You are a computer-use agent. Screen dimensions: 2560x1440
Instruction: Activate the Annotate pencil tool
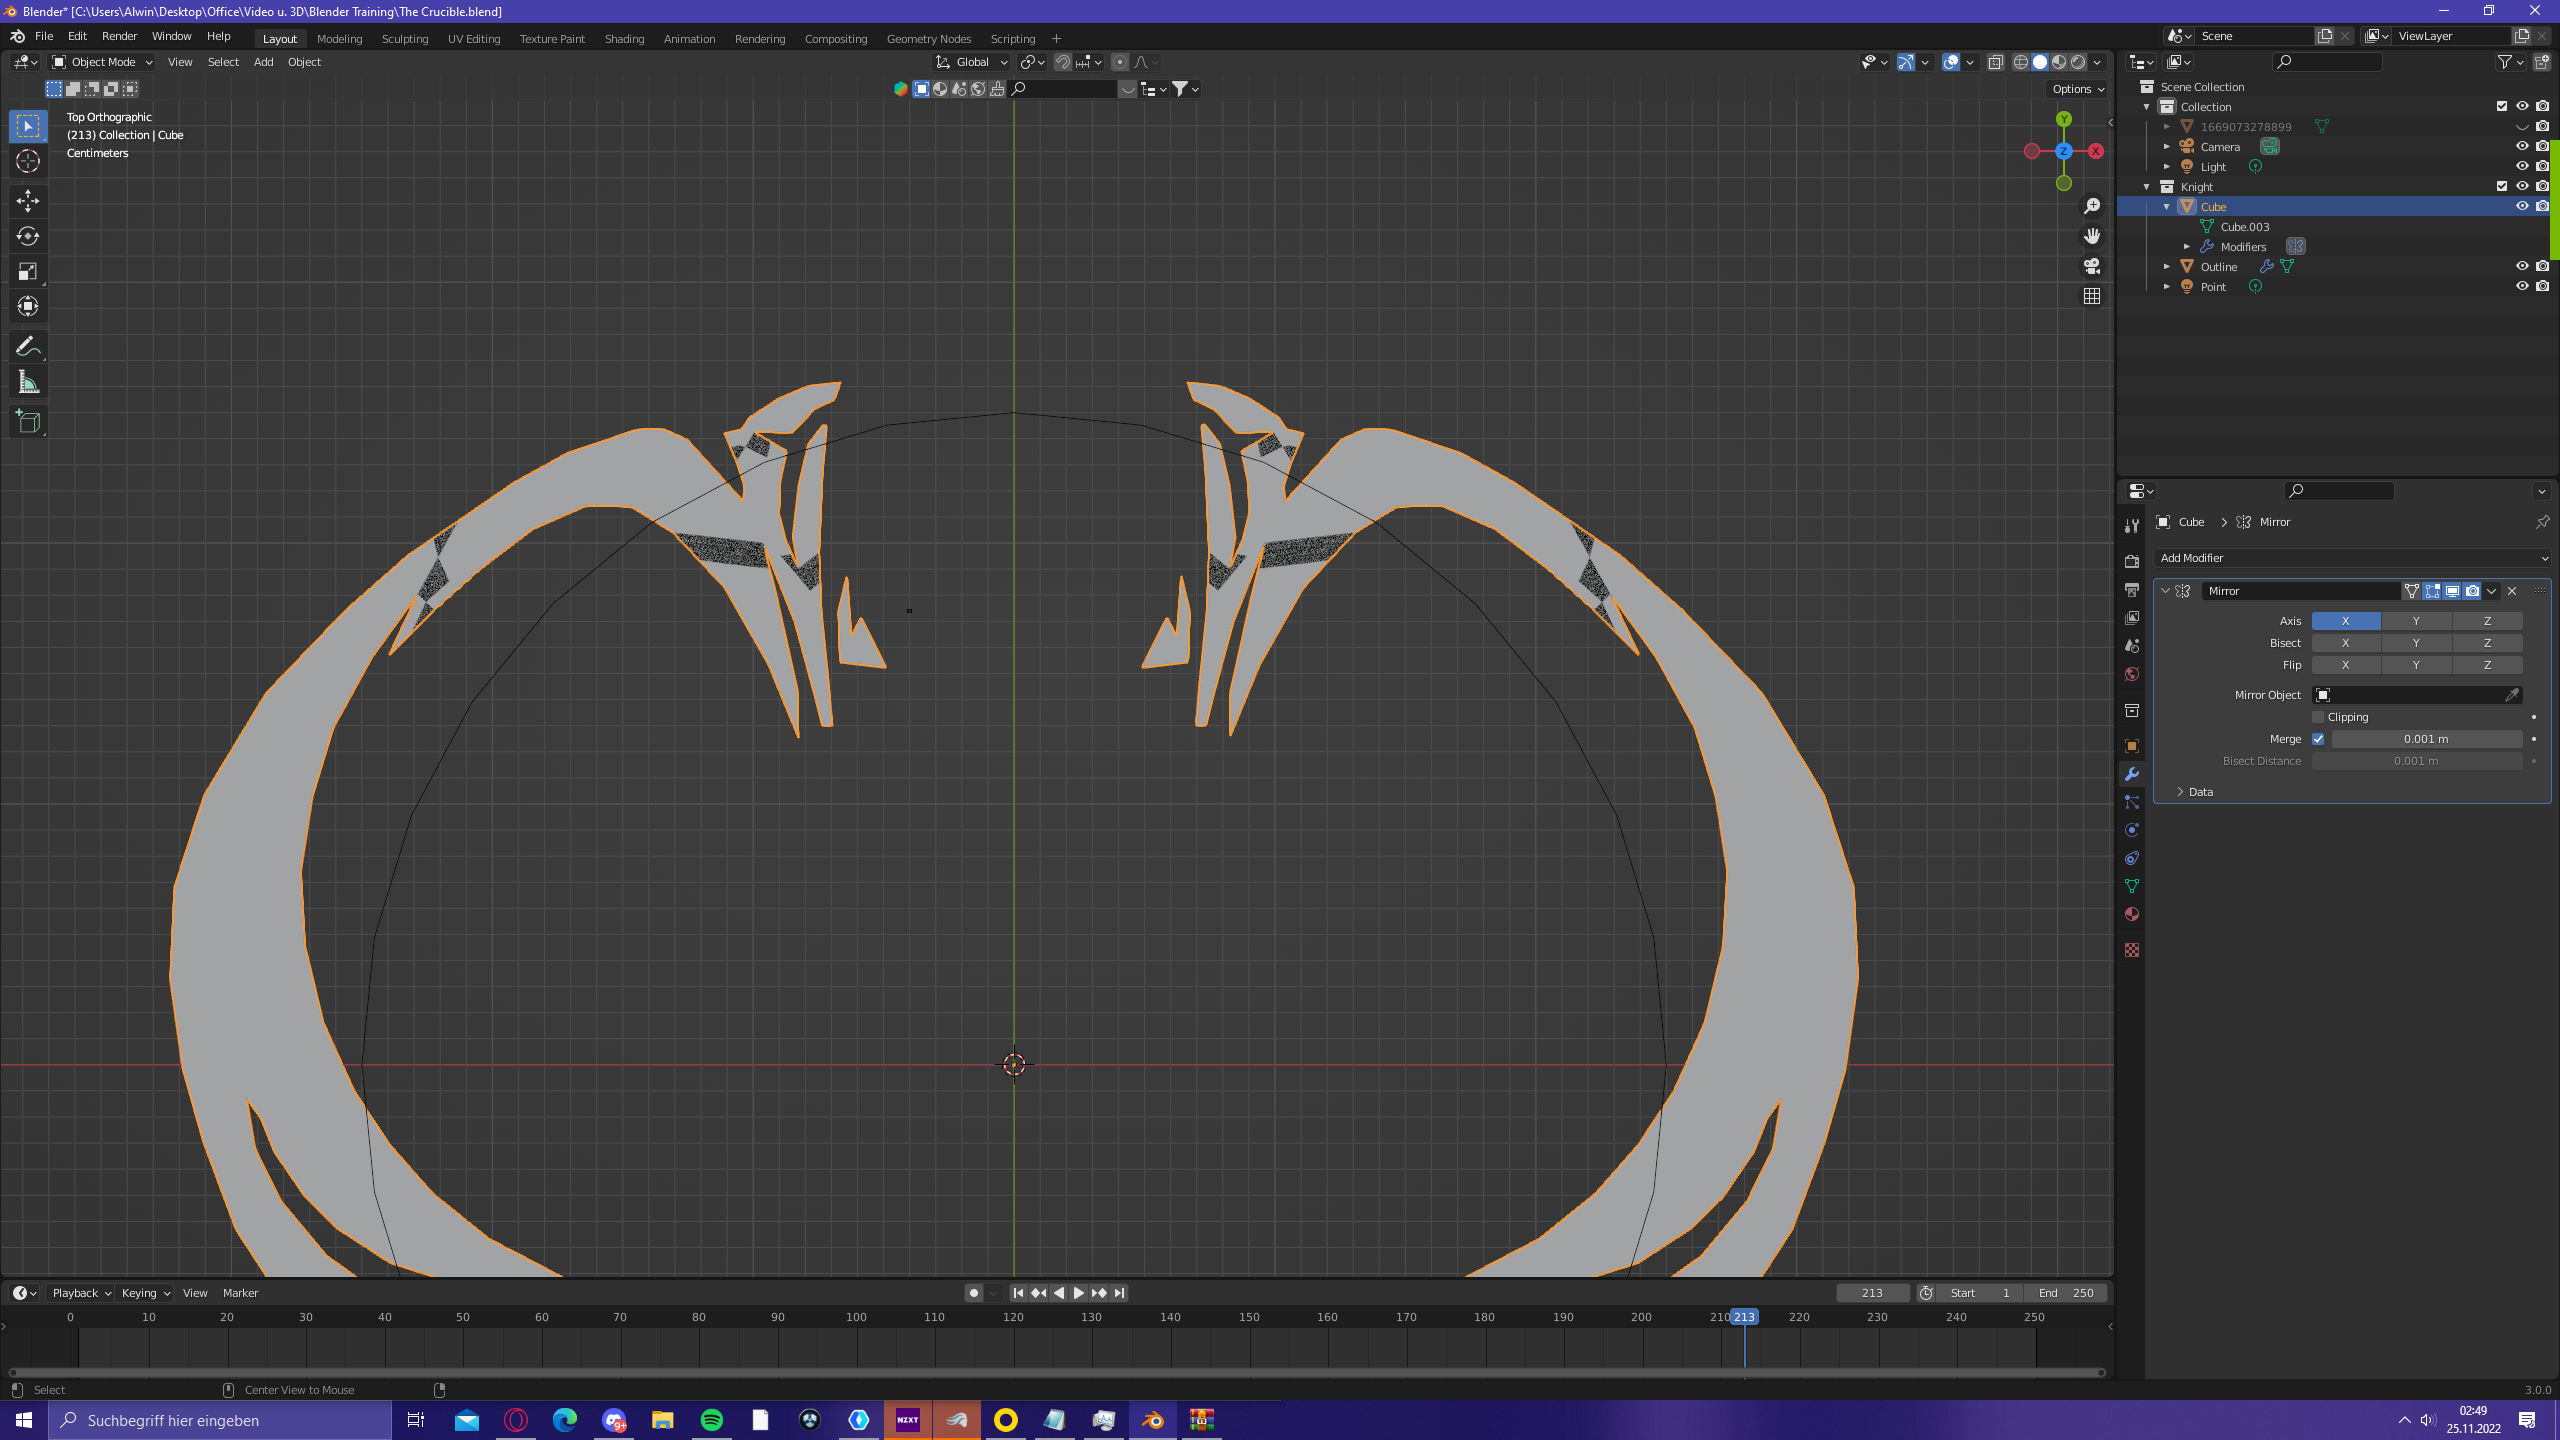28,347
